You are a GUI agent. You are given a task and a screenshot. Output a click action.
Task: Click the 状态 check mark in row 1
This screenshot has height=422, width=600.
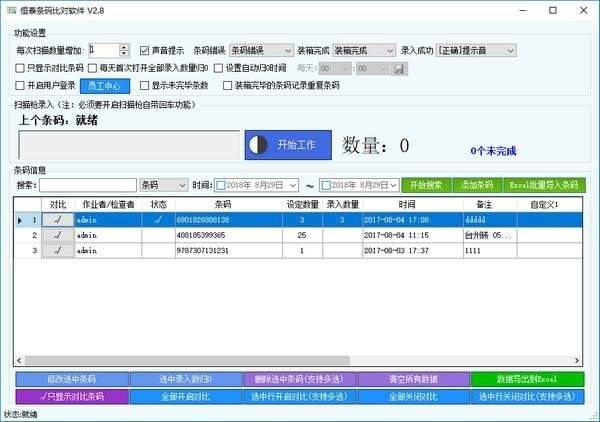pyautogui.click(x=158, y=219)
